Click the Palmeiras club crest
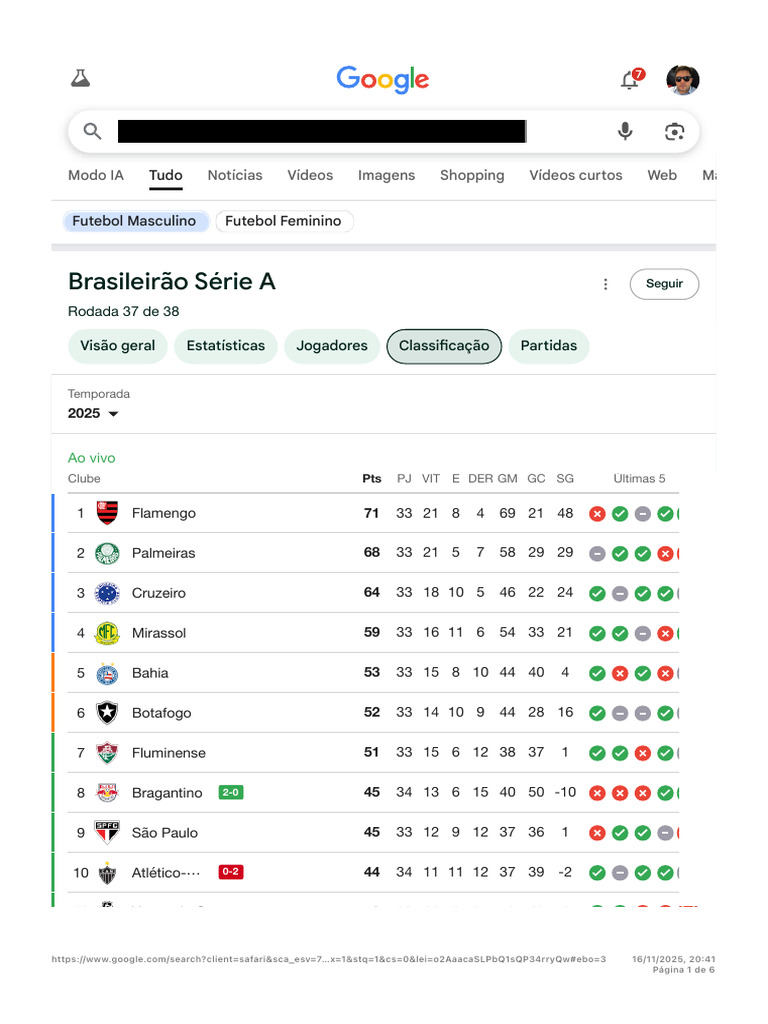This screenshot has height=1024, width=768. click(x=107, y=553)
